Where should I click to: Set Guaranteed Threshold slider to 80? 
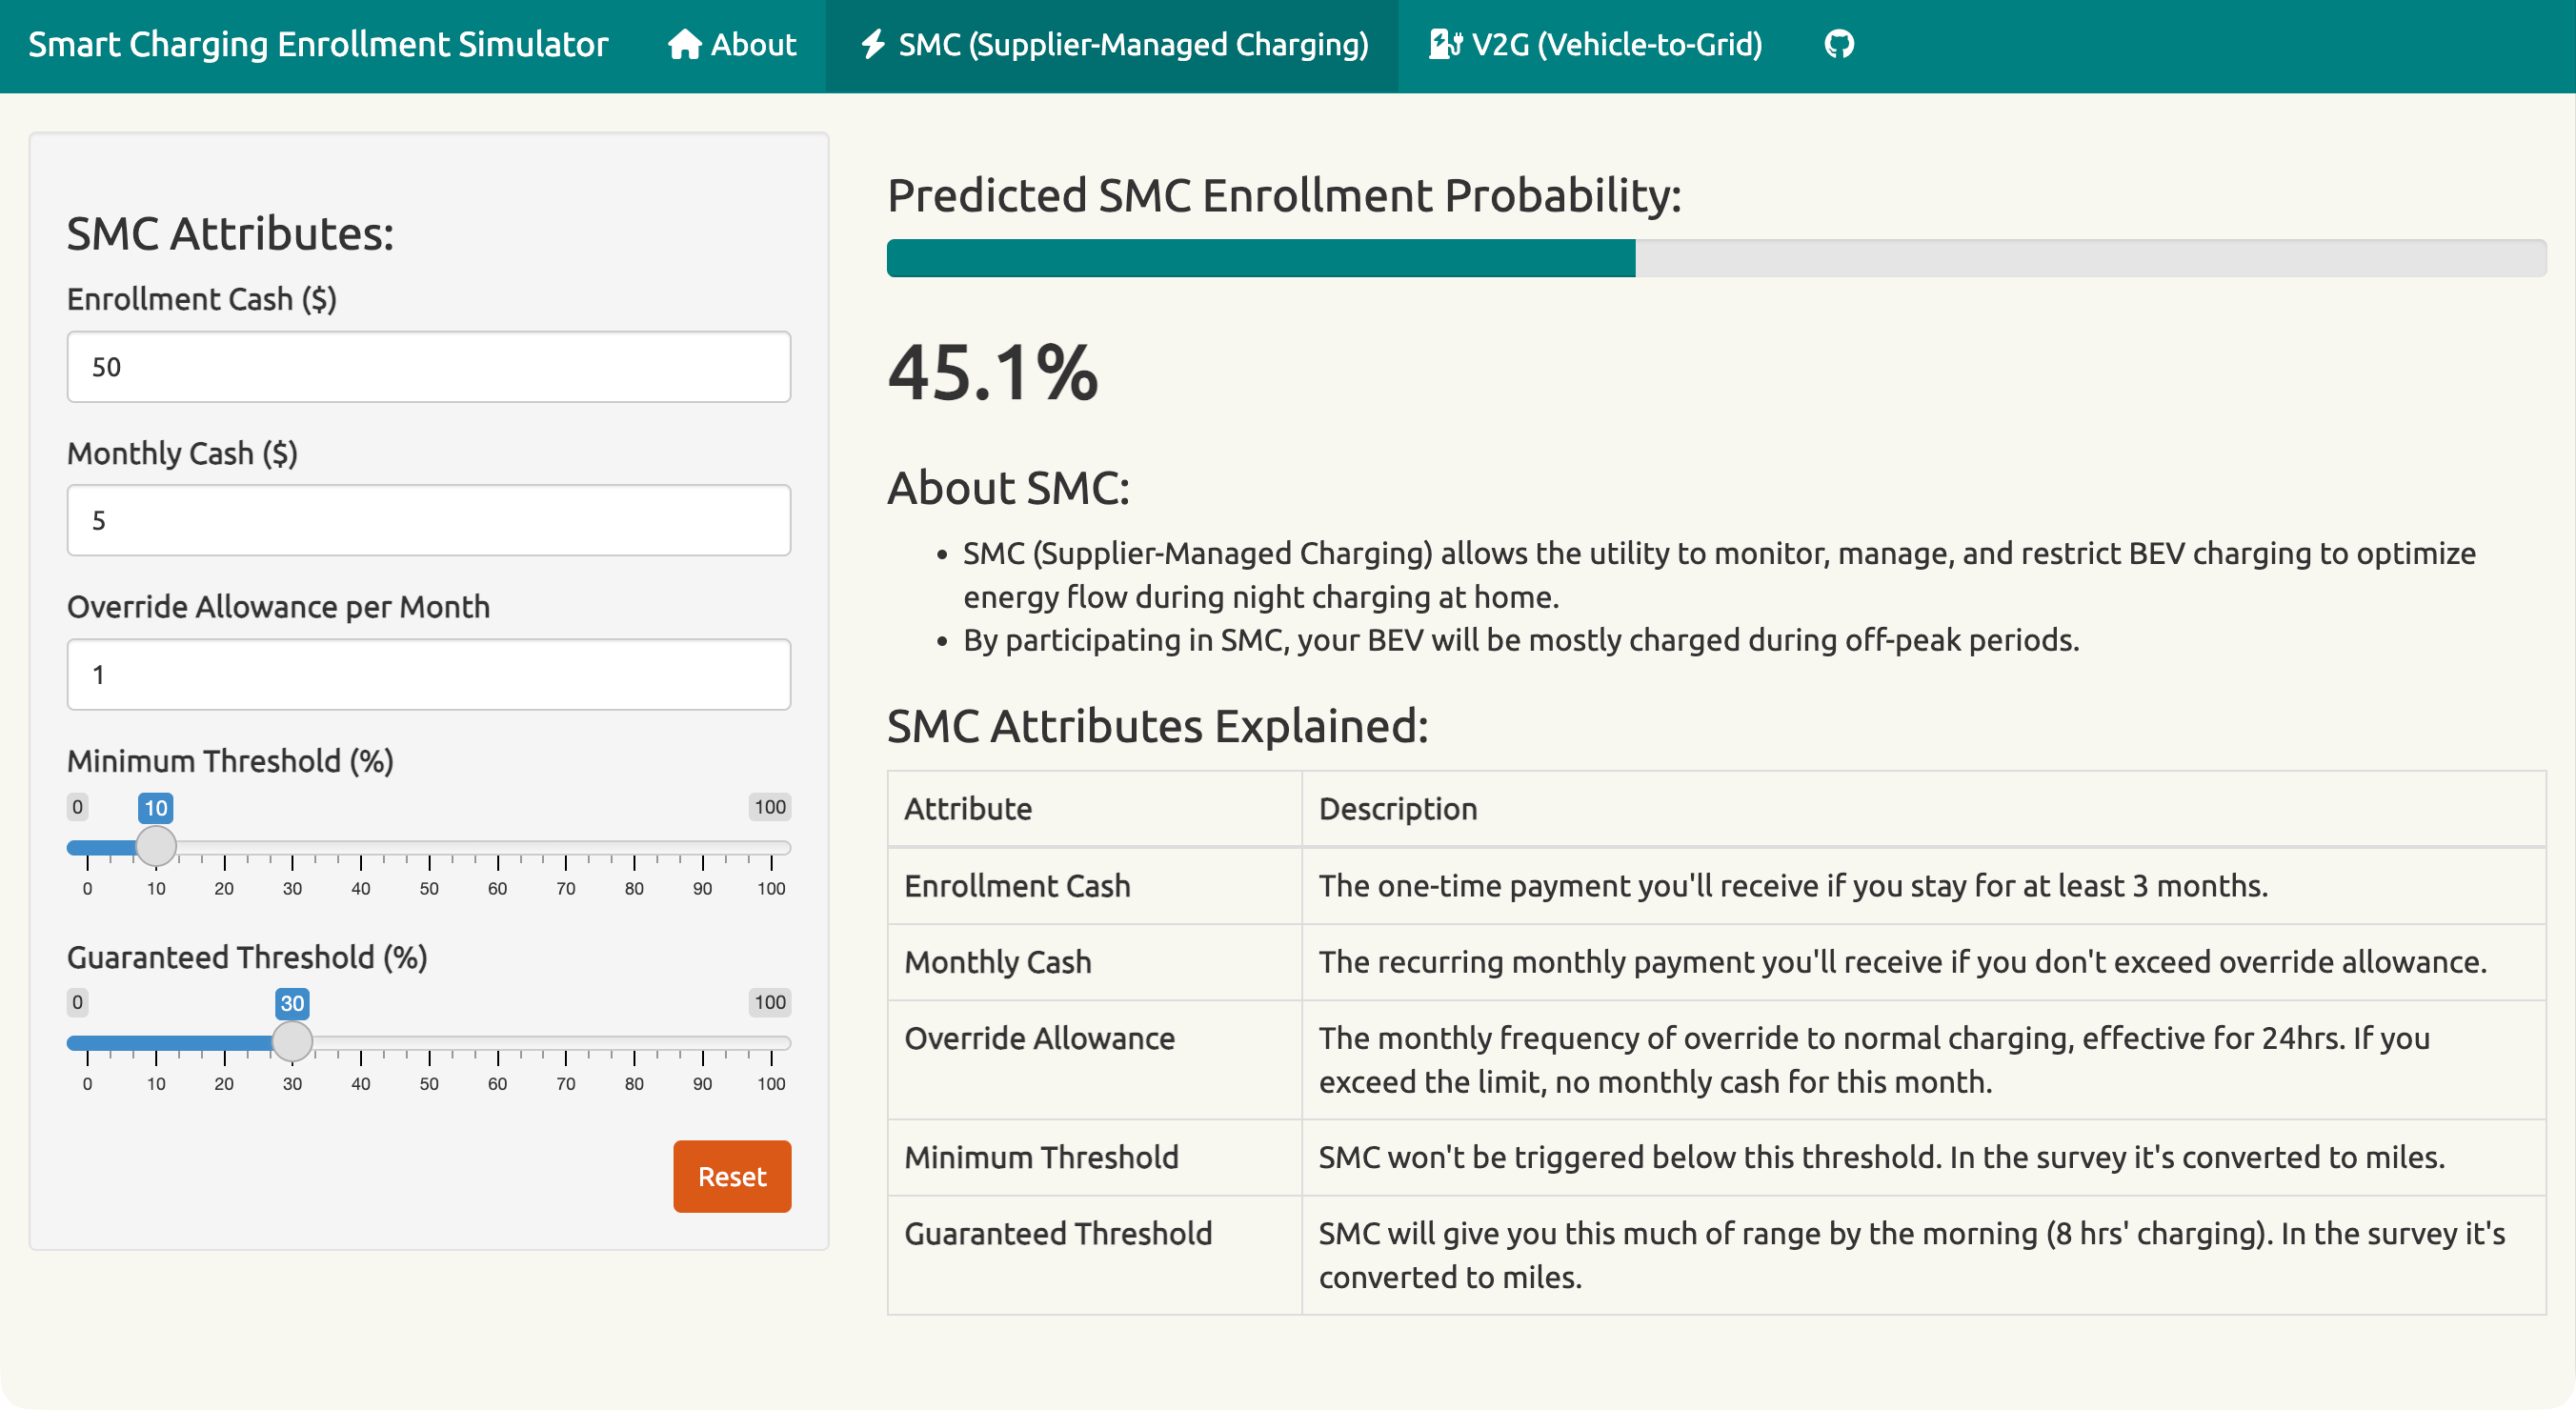(634, 1042)
